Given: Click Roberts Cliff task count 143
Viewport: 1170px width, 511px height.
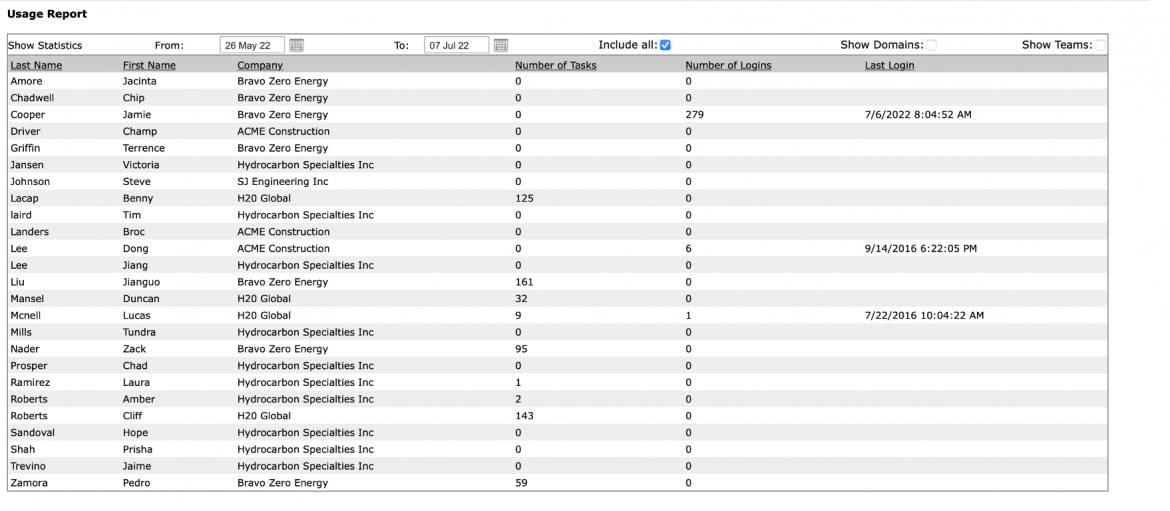Looking at the screenshot, I should (525, 416).
